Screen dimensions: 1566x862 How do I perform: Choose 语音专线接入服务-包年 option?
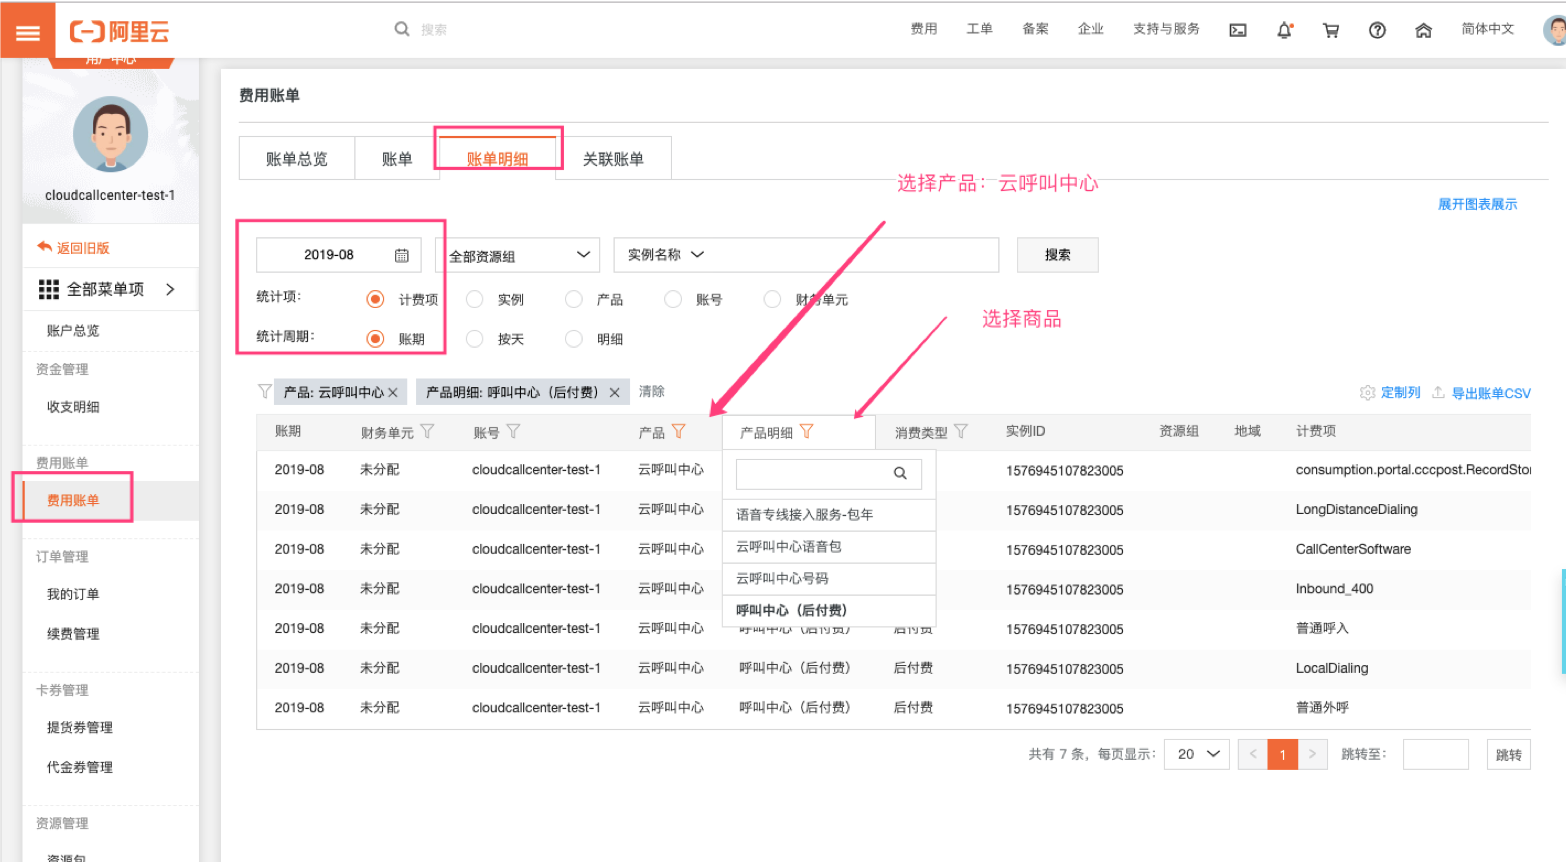click(829, 514)
